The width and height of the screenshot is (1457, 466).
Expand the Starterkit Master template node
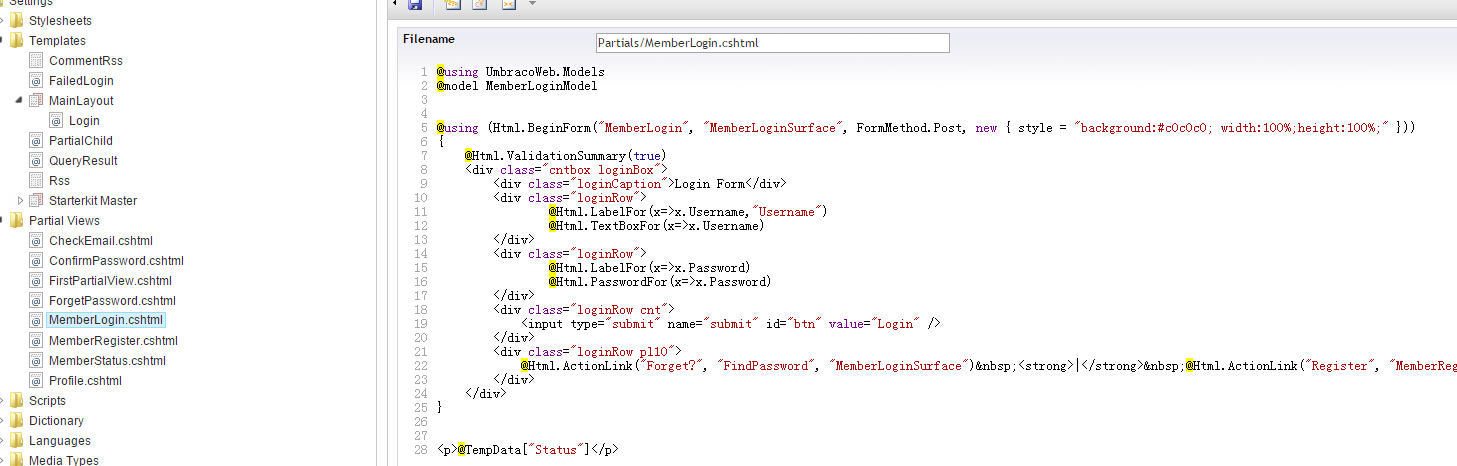click(x=19, y=200)
